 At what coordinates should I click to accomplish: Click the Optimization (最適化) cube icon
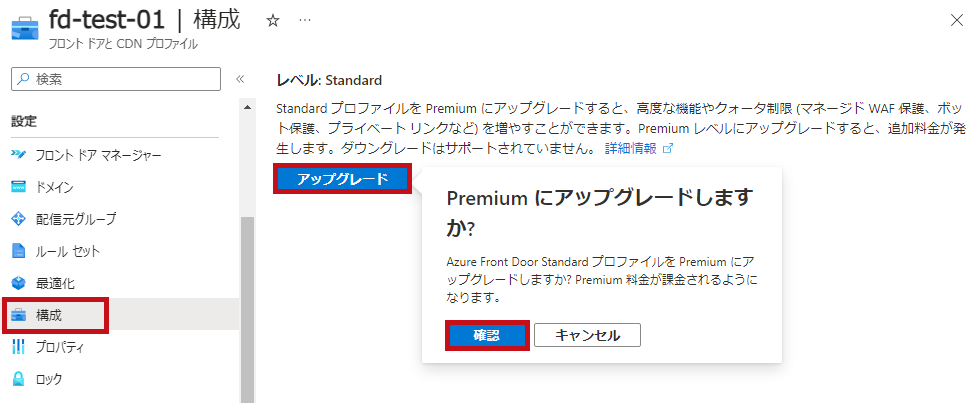click(x=19, y=283)
